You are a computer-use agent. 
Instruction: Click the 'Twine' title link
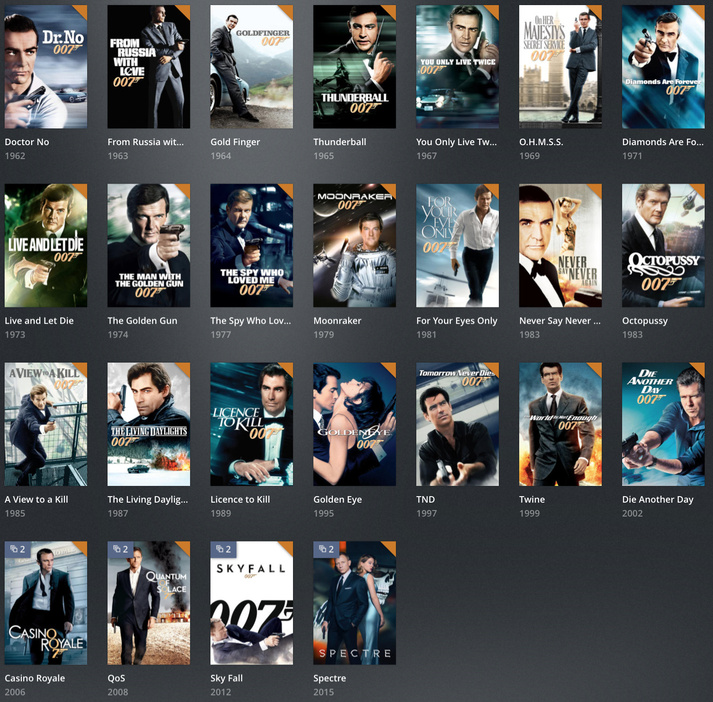click(532, 499)
